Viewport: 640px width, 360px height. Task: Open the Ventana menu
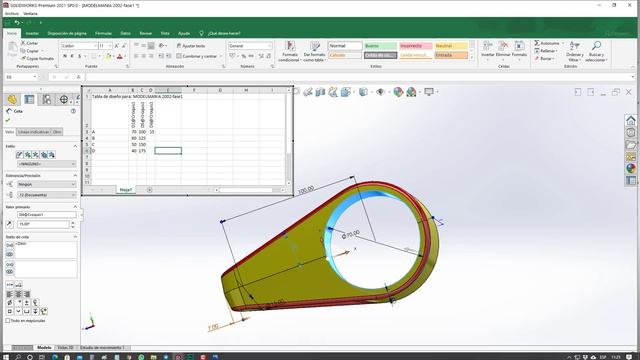30,13
